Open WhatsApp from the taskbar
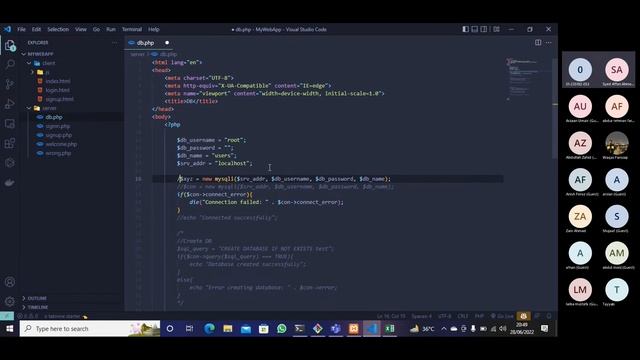 282,329
